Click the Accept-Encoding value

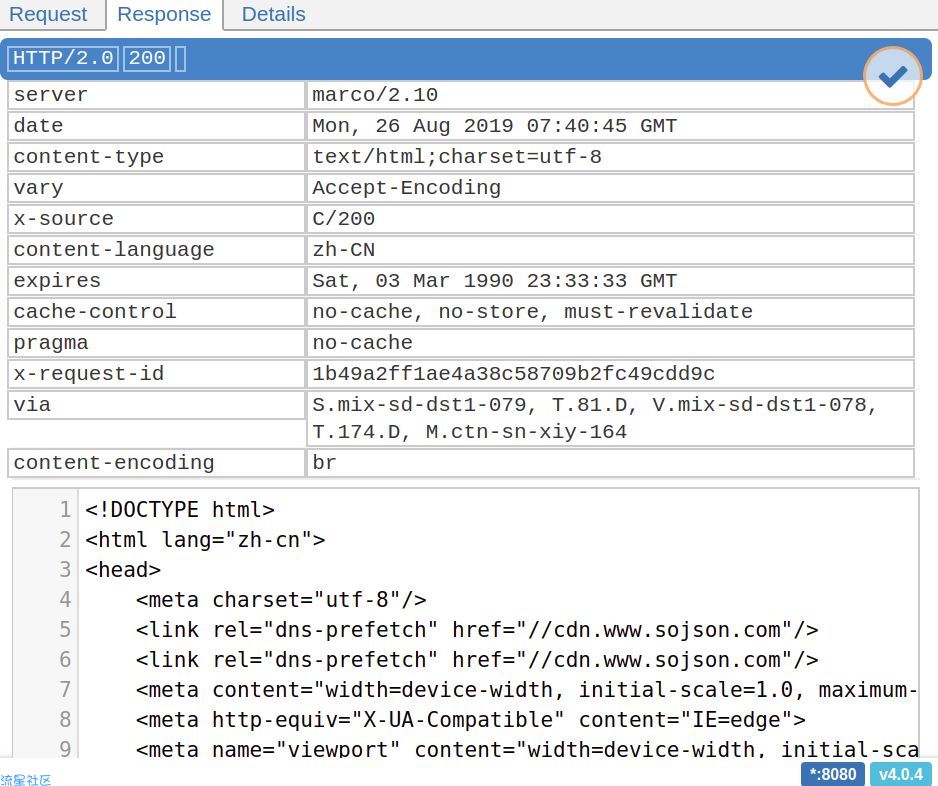click(610, 188)
